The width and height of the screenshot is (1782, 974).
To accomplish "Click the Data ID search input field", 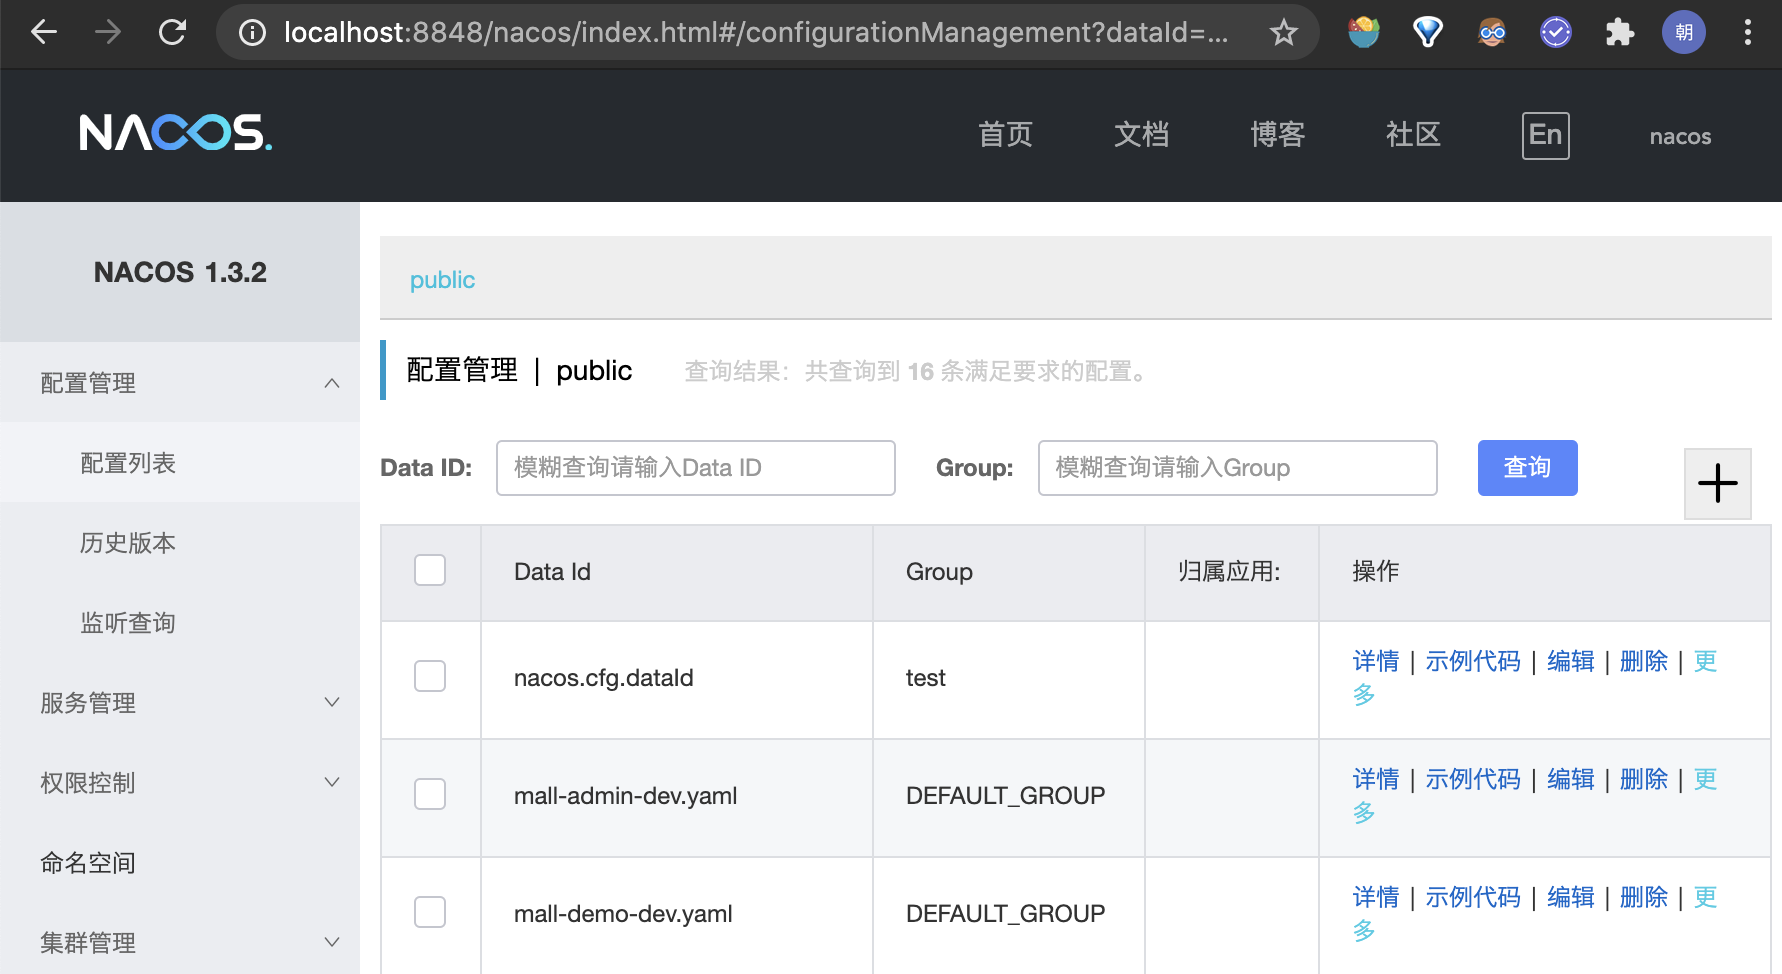I will pyautogui.click(x=695, y=468).
